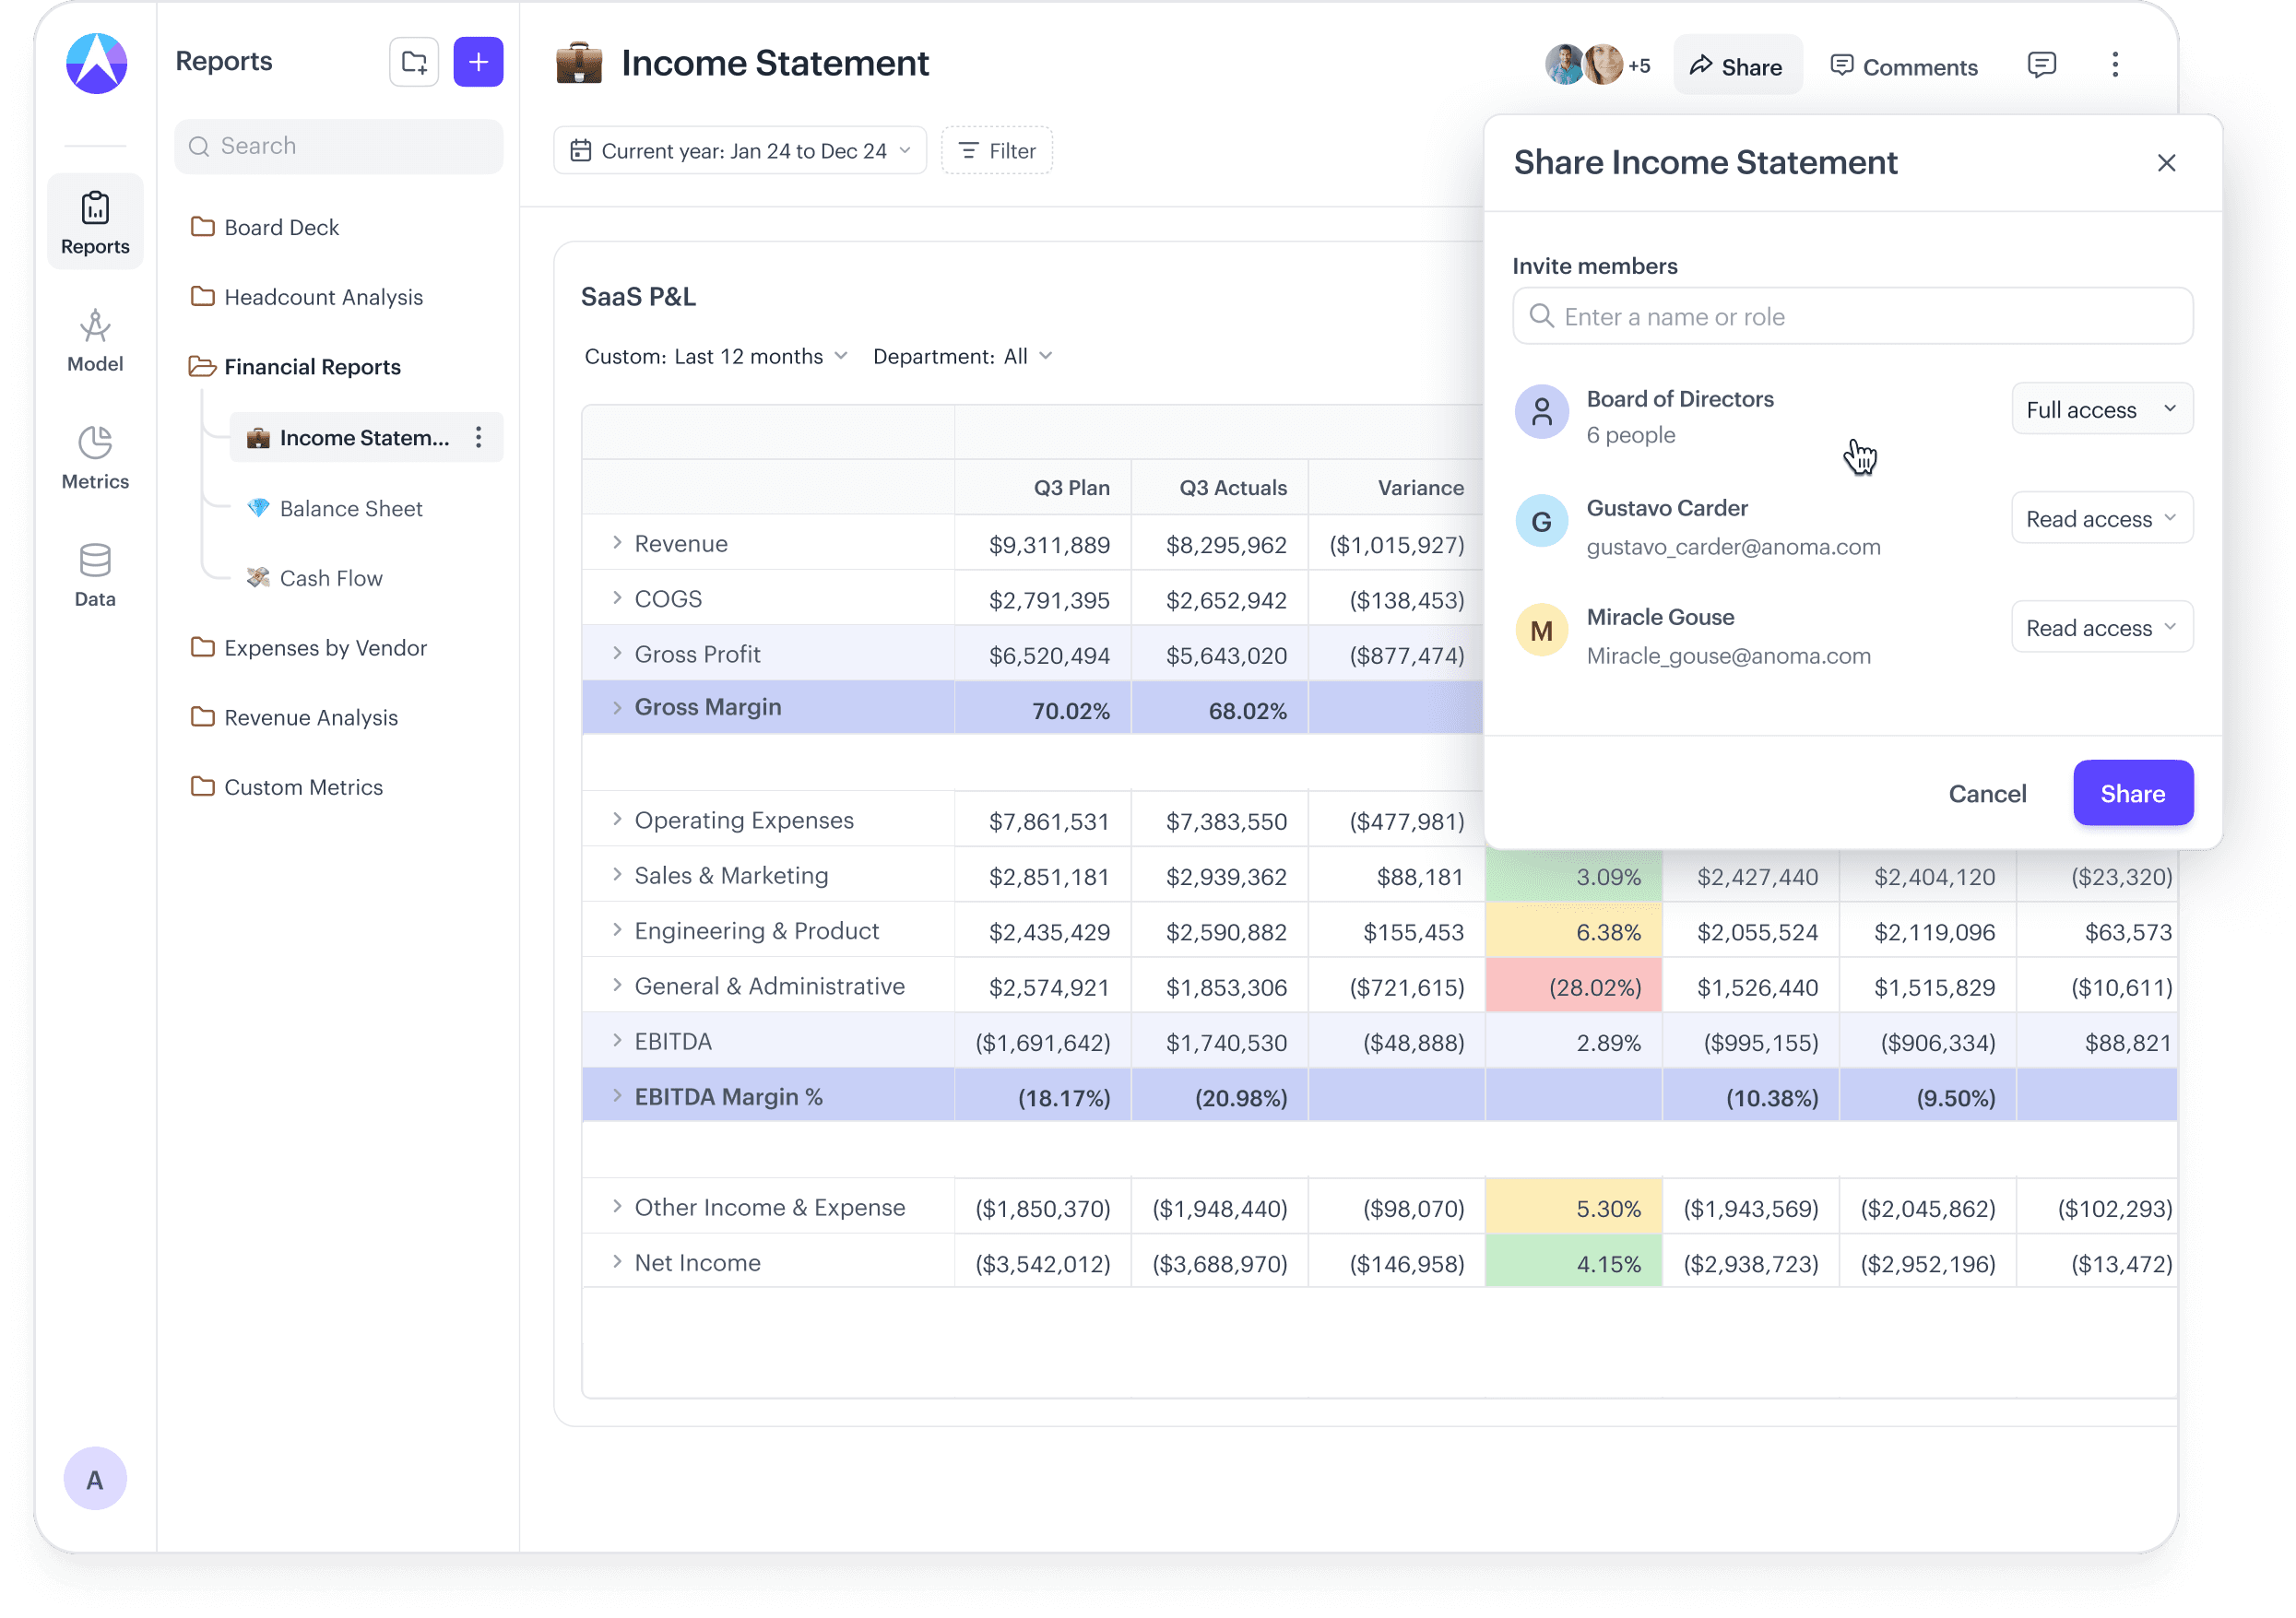
Task: Select the Balance Sheet report
Action: click(x=335, y=508)
